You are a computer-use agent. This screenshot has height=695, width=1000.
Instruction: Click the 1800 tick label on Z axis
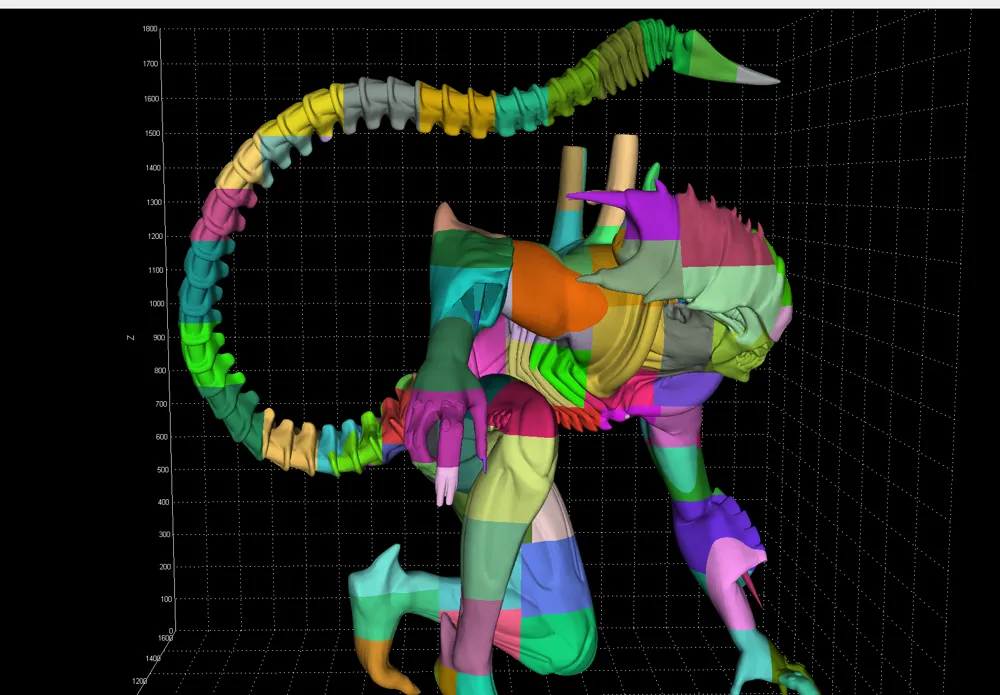click(x=150, y=29)
